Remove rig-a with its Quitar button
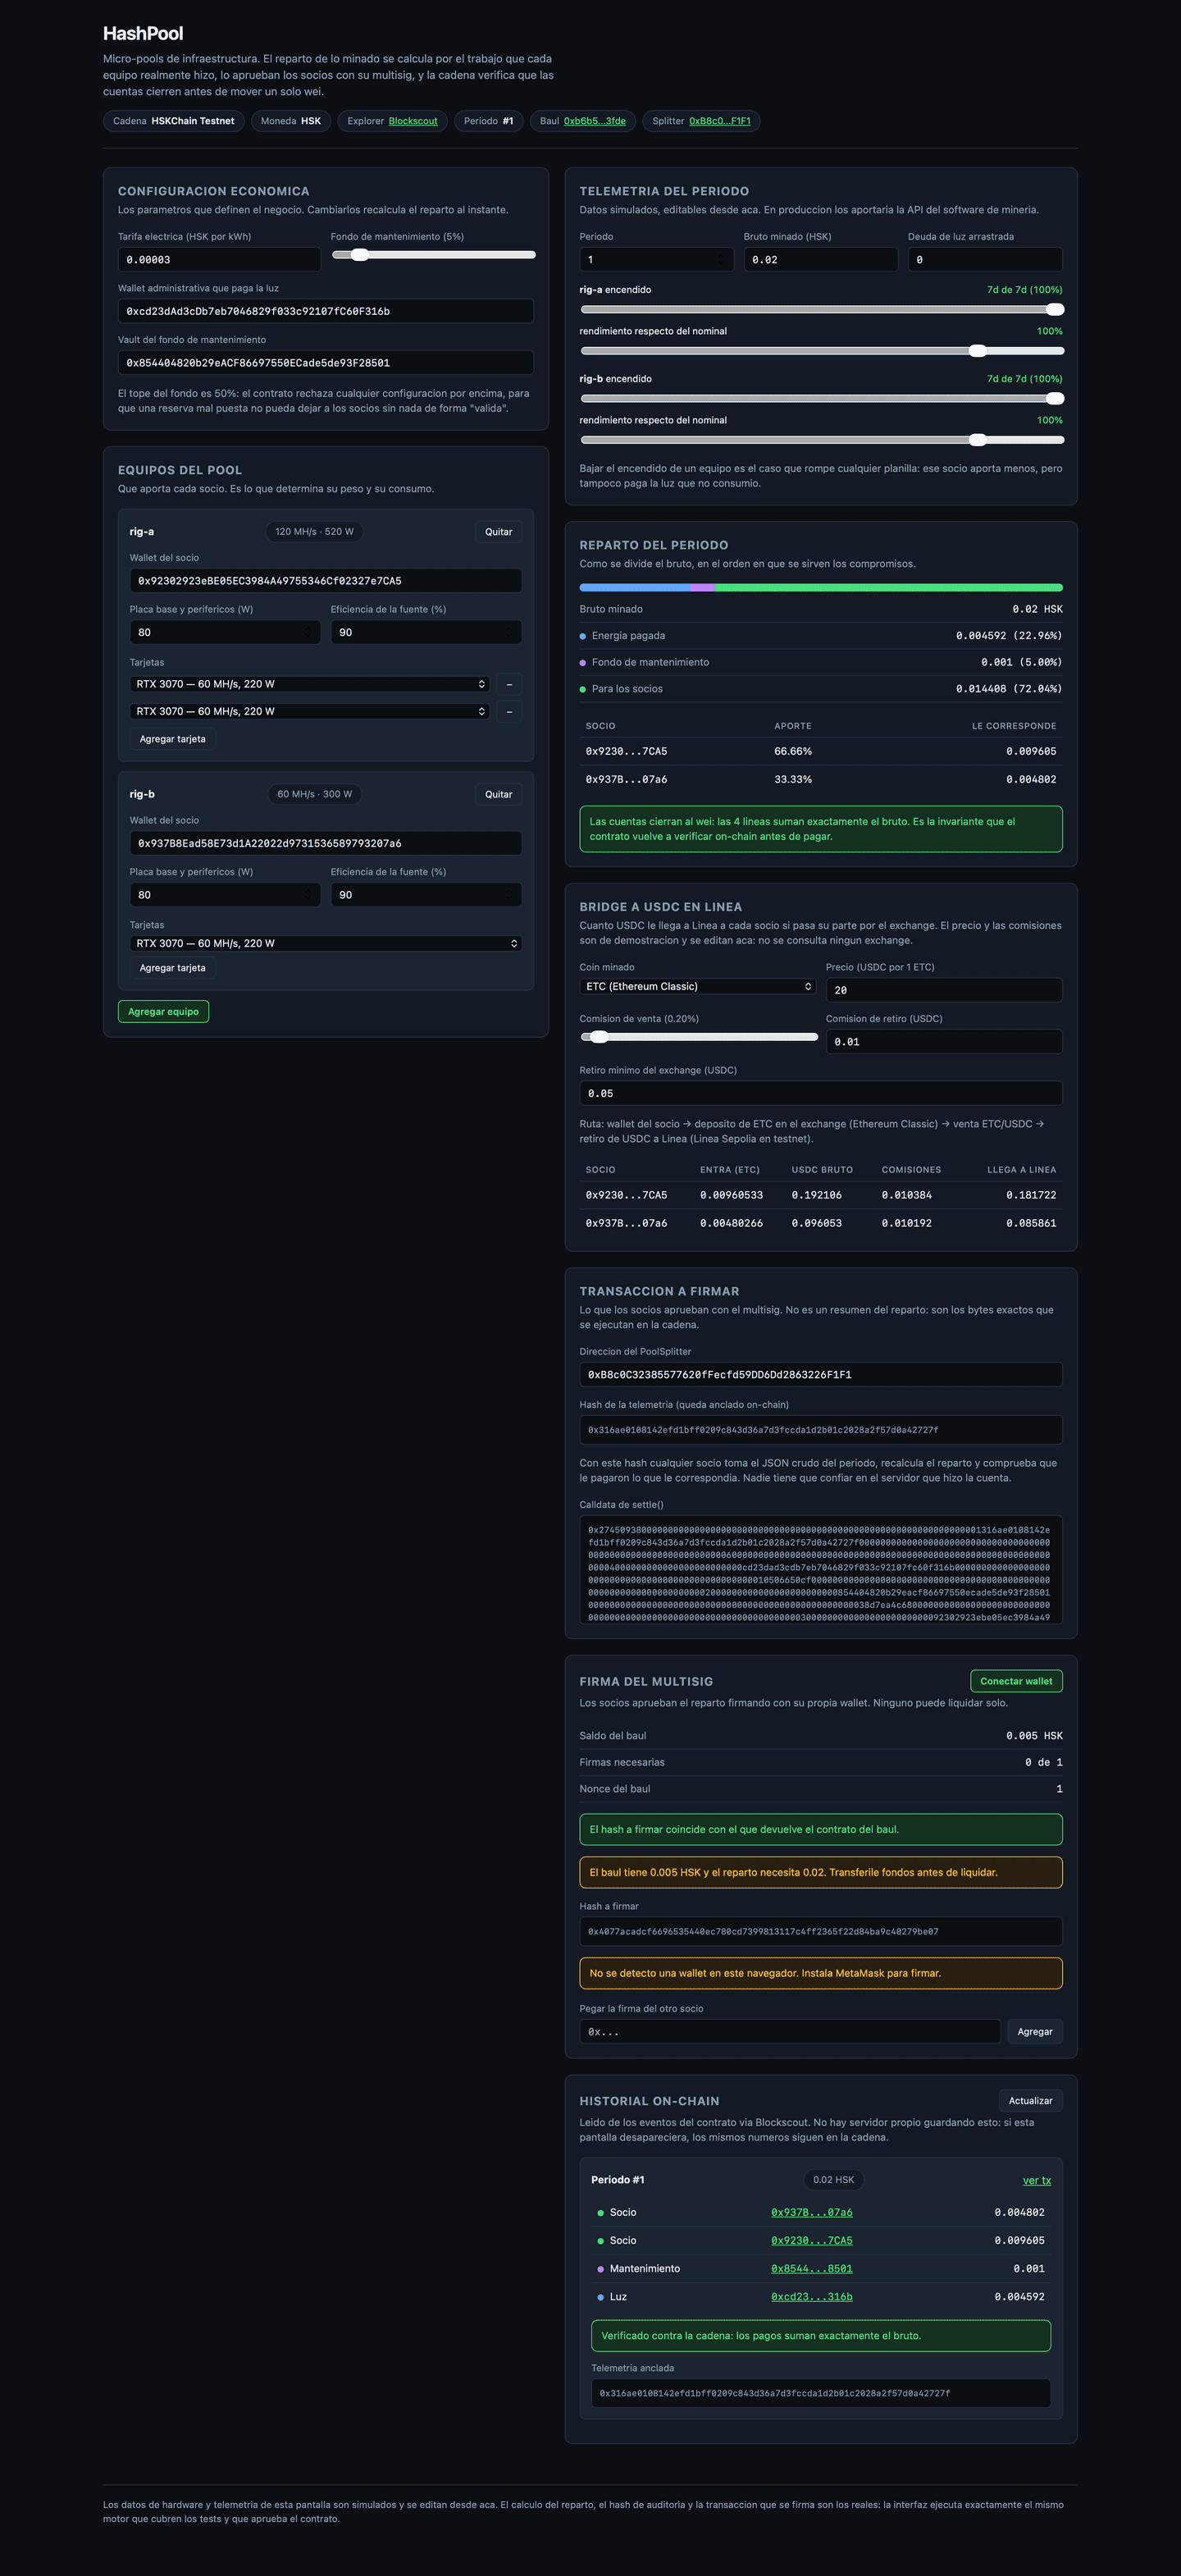 pos(498,532)
